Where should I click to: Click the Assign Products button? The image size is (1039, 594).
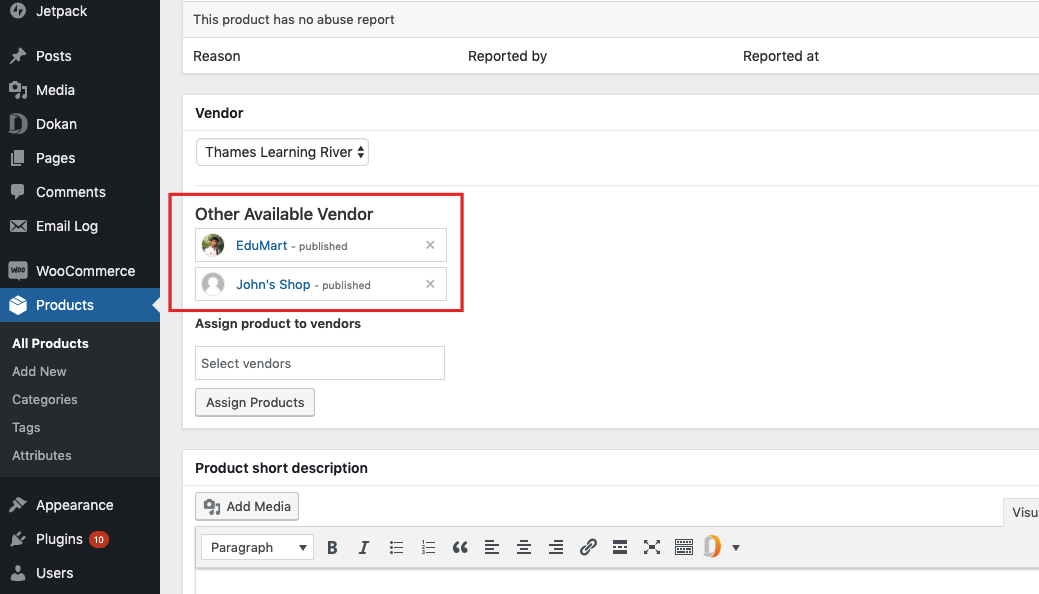click(255, 402)
